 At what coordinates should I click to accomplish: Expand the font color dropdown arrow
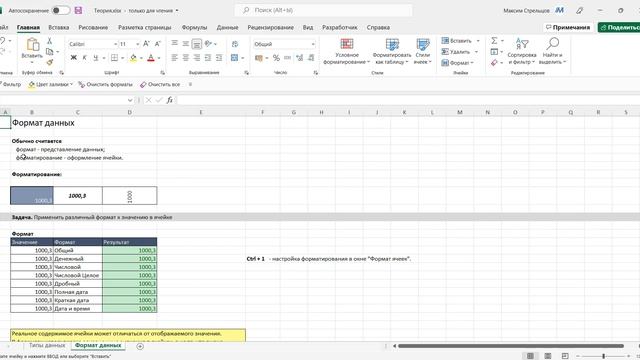pos(159,58)
